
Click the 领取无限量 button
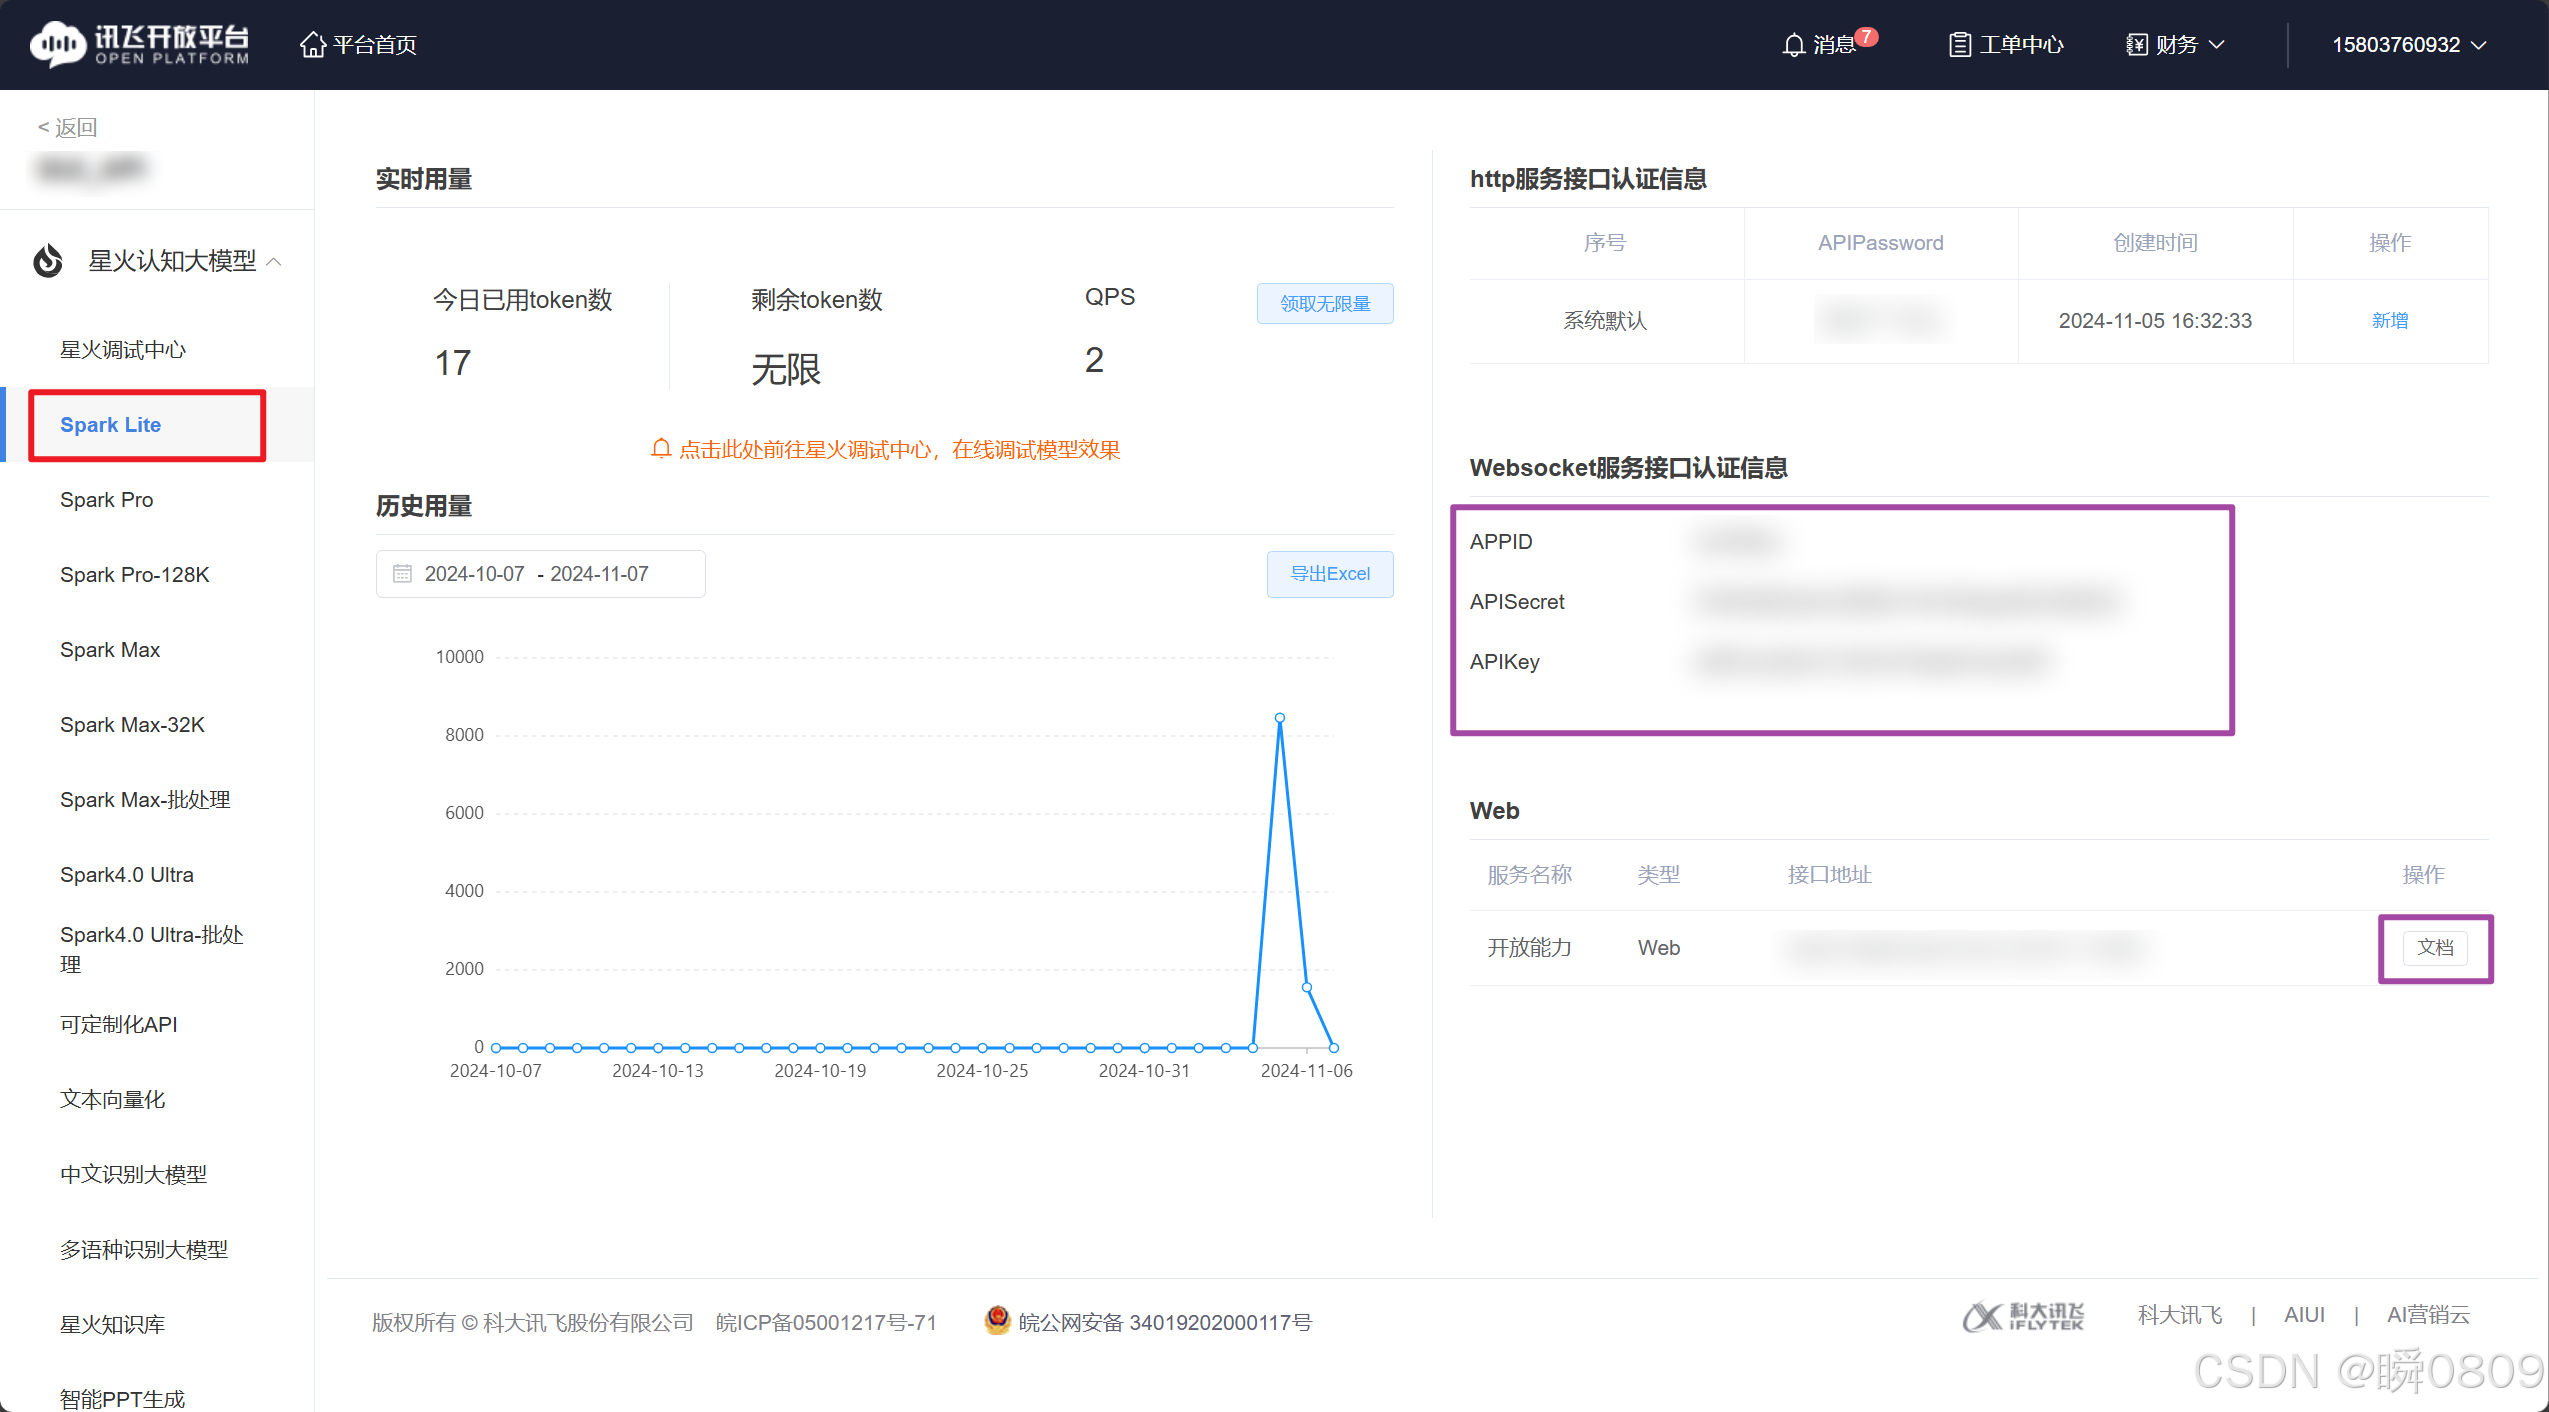pyautogui.click(x=1325, y=303)
